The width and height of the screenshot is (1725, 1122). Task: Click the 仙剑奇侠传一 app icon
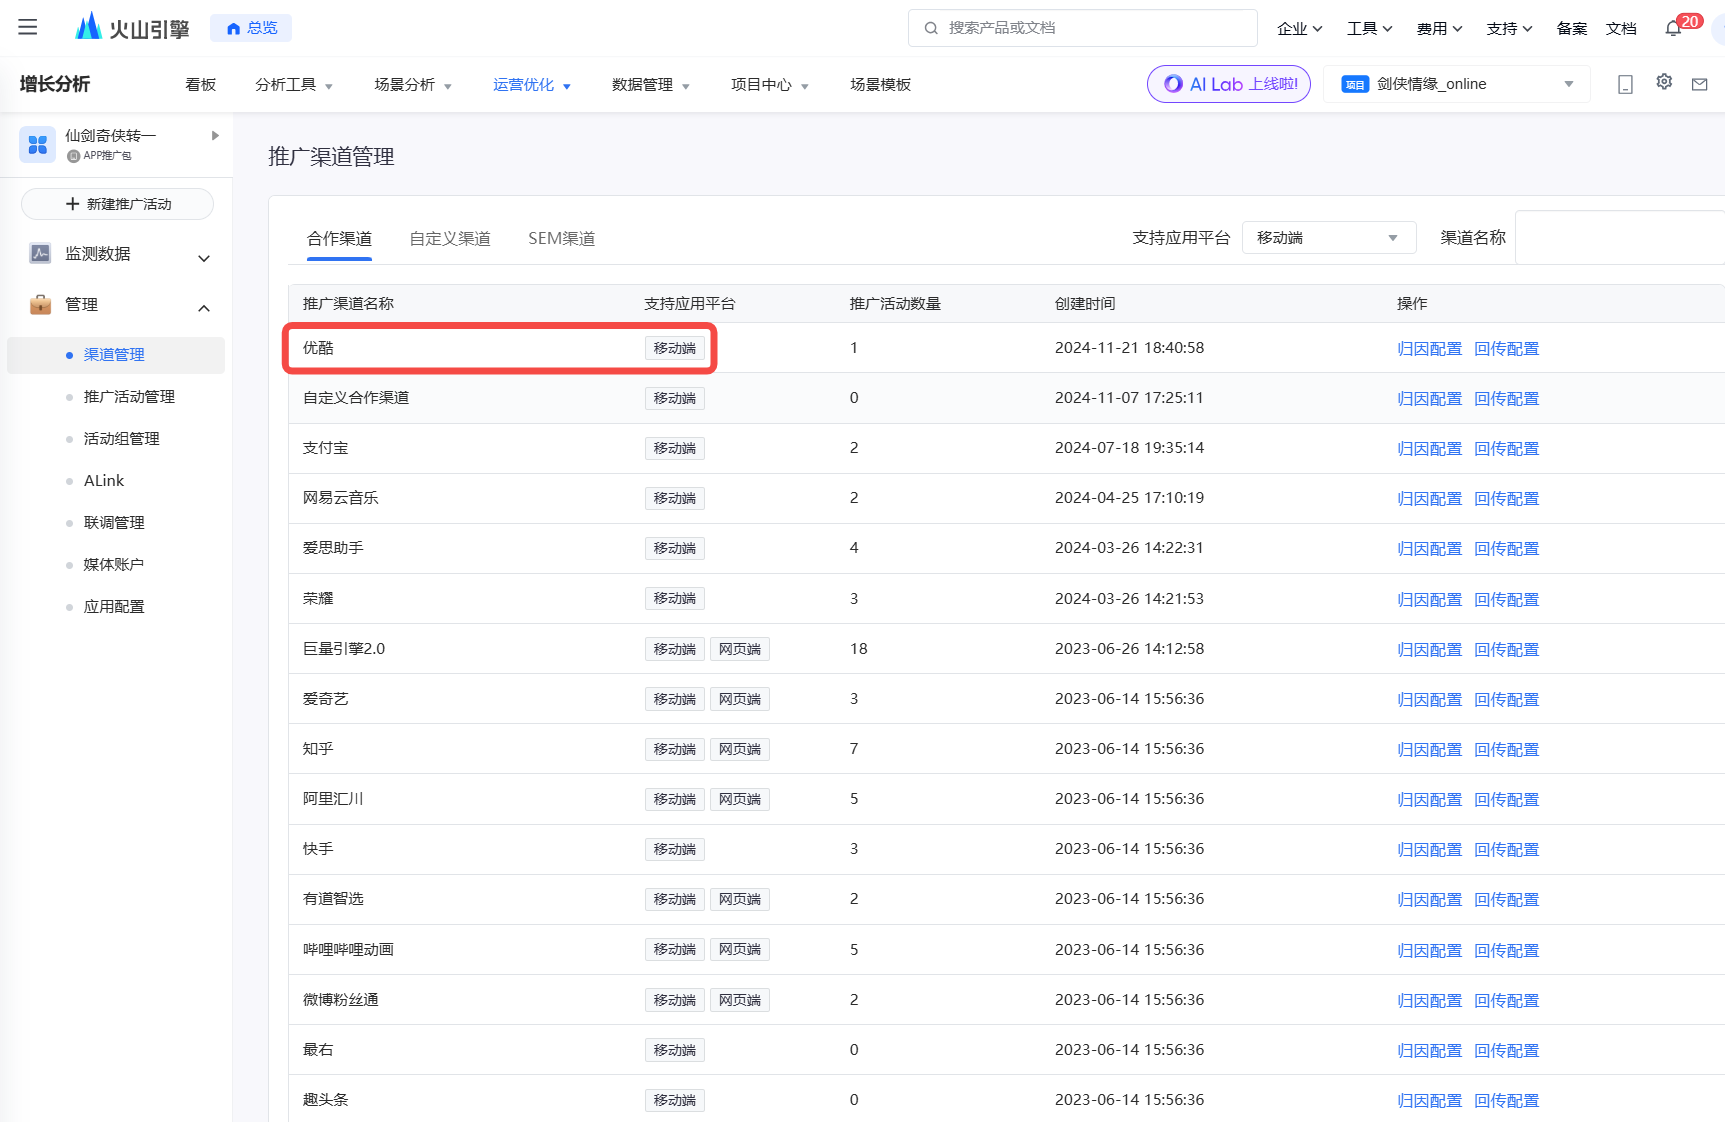pos(38,144)
